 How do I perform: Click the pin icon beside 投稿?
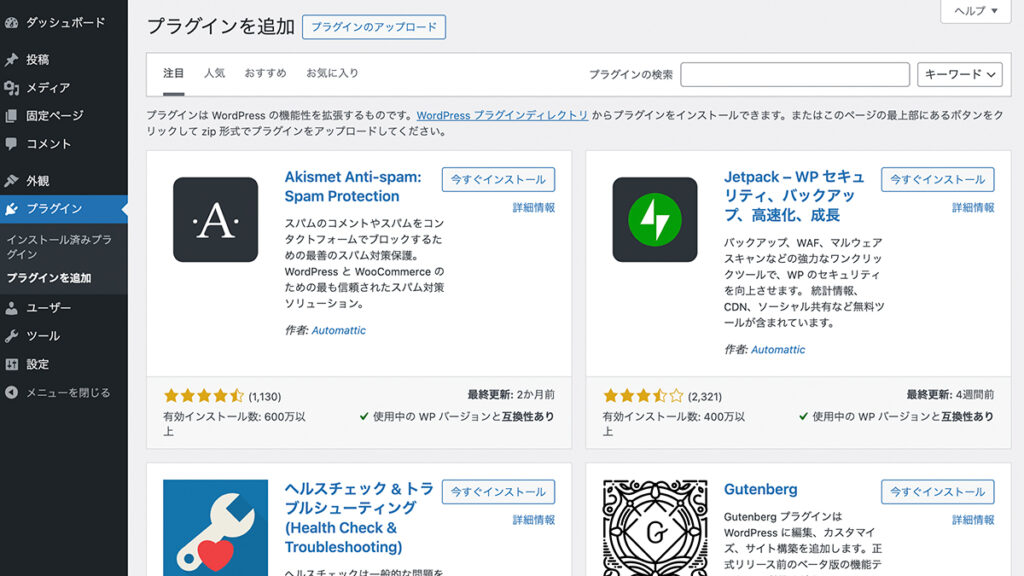(x=11, y=59)
